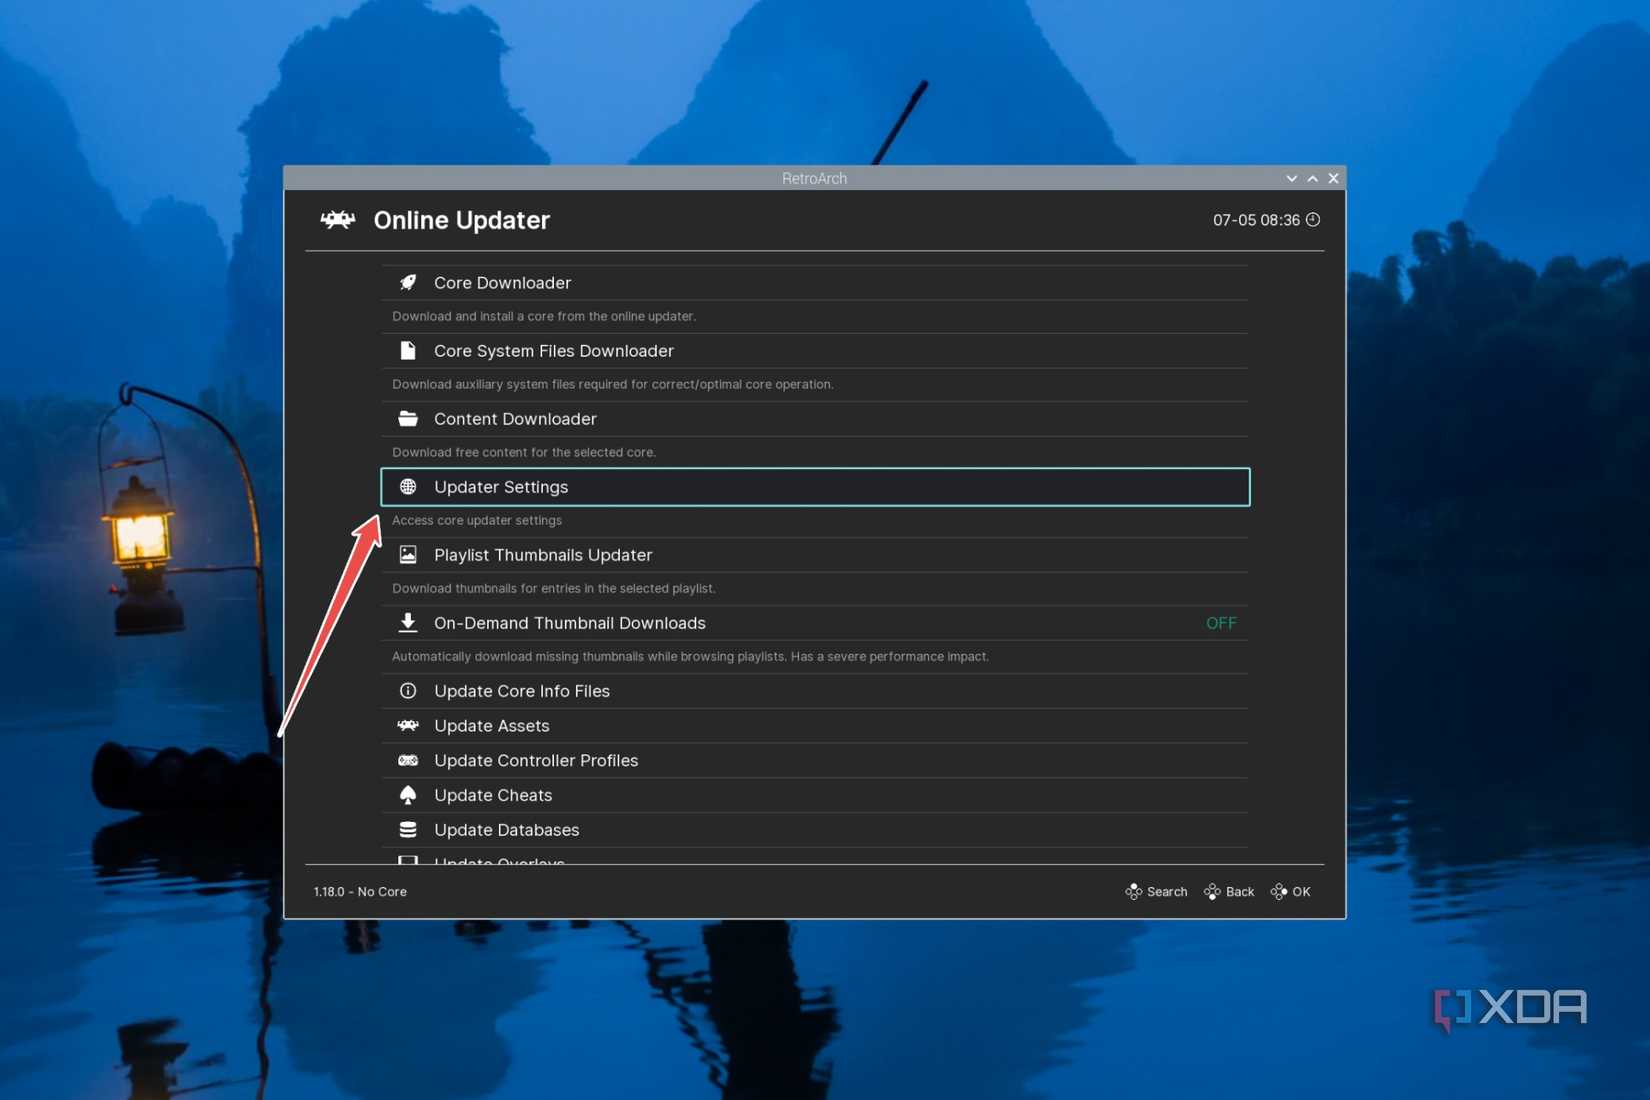
Task: Click the shade-down chevron in the title bar
Action: pos(1292,178)
